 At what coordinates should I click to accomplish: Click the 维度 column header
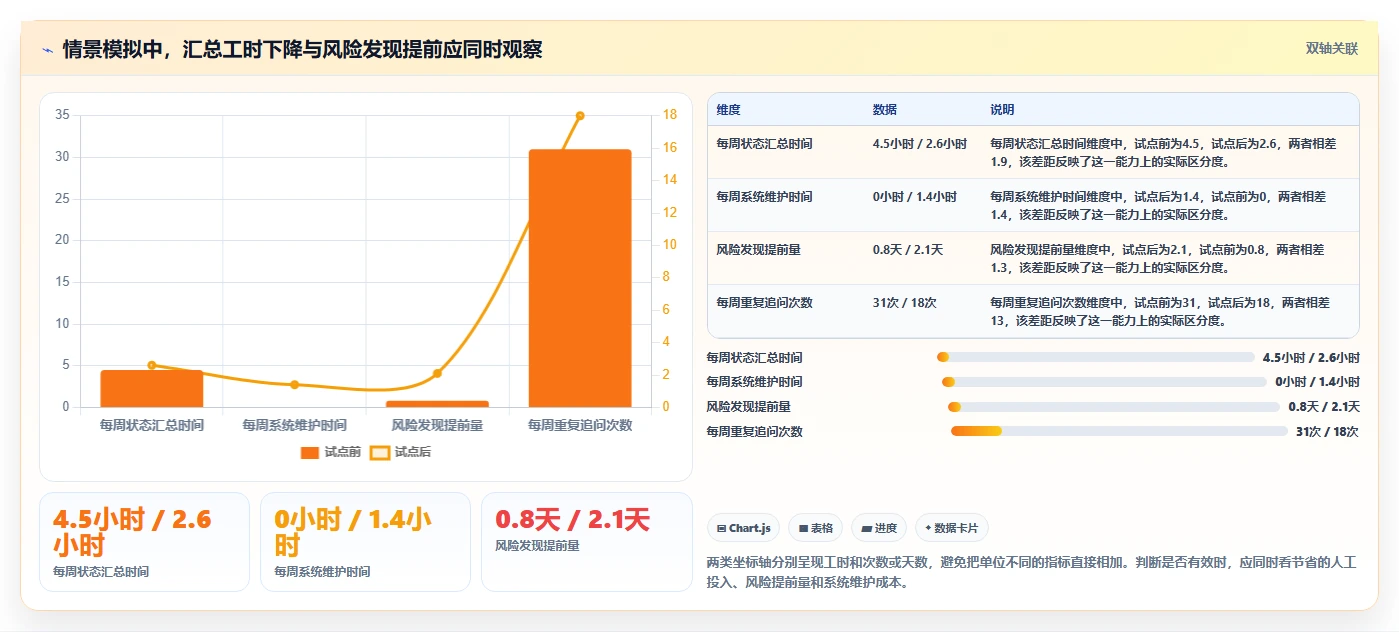[x=729, y=109]
